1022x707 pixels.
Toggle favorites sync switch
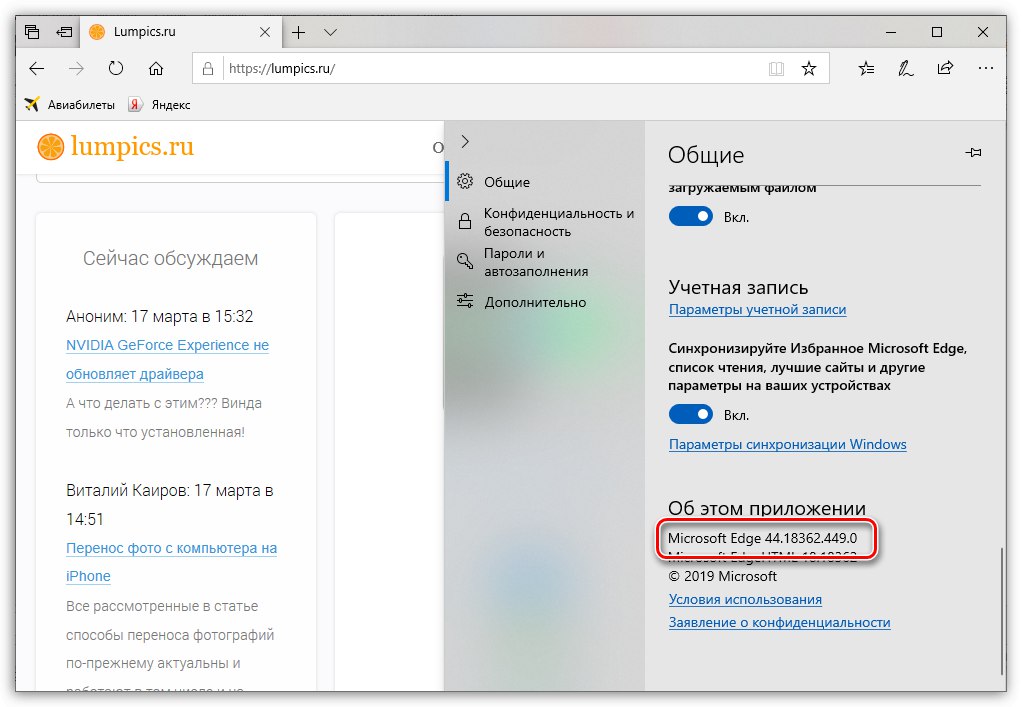tap(691, 414)
